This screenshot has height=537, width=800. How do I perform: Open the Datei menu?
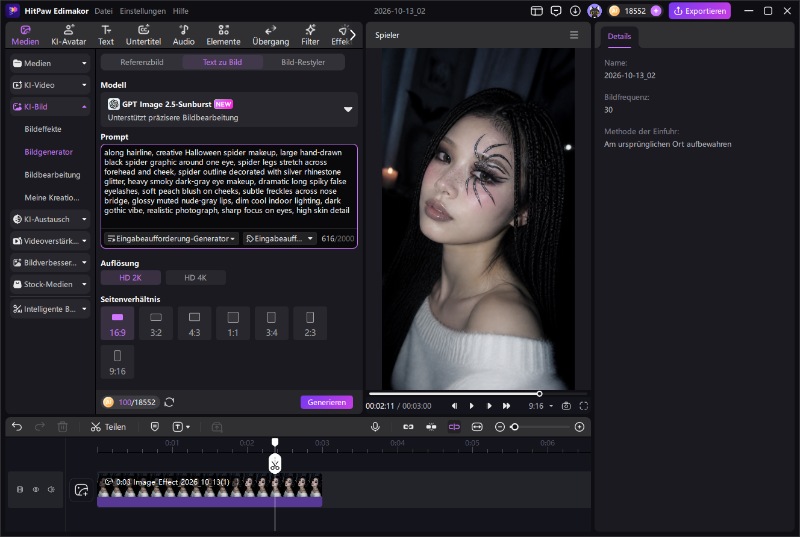(x=104, y=11)
